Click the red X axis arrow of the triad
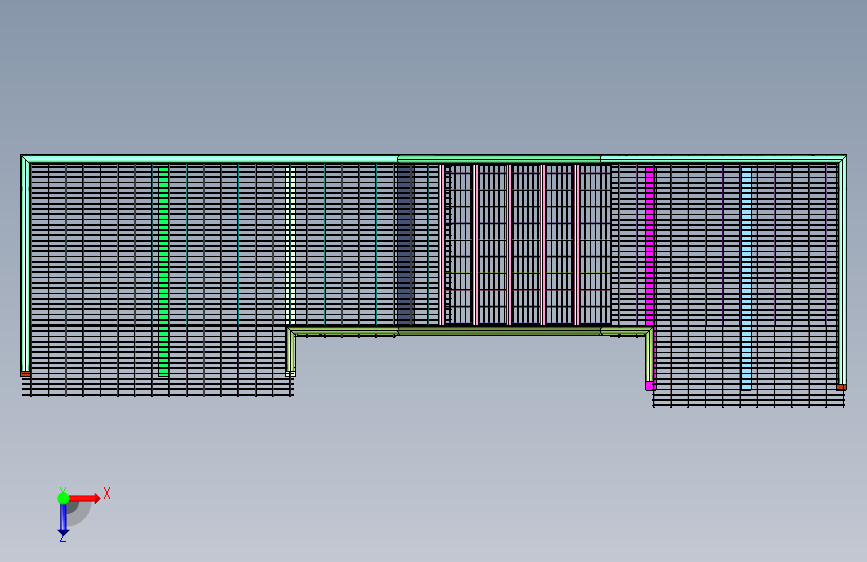 (x=84, y=498)
